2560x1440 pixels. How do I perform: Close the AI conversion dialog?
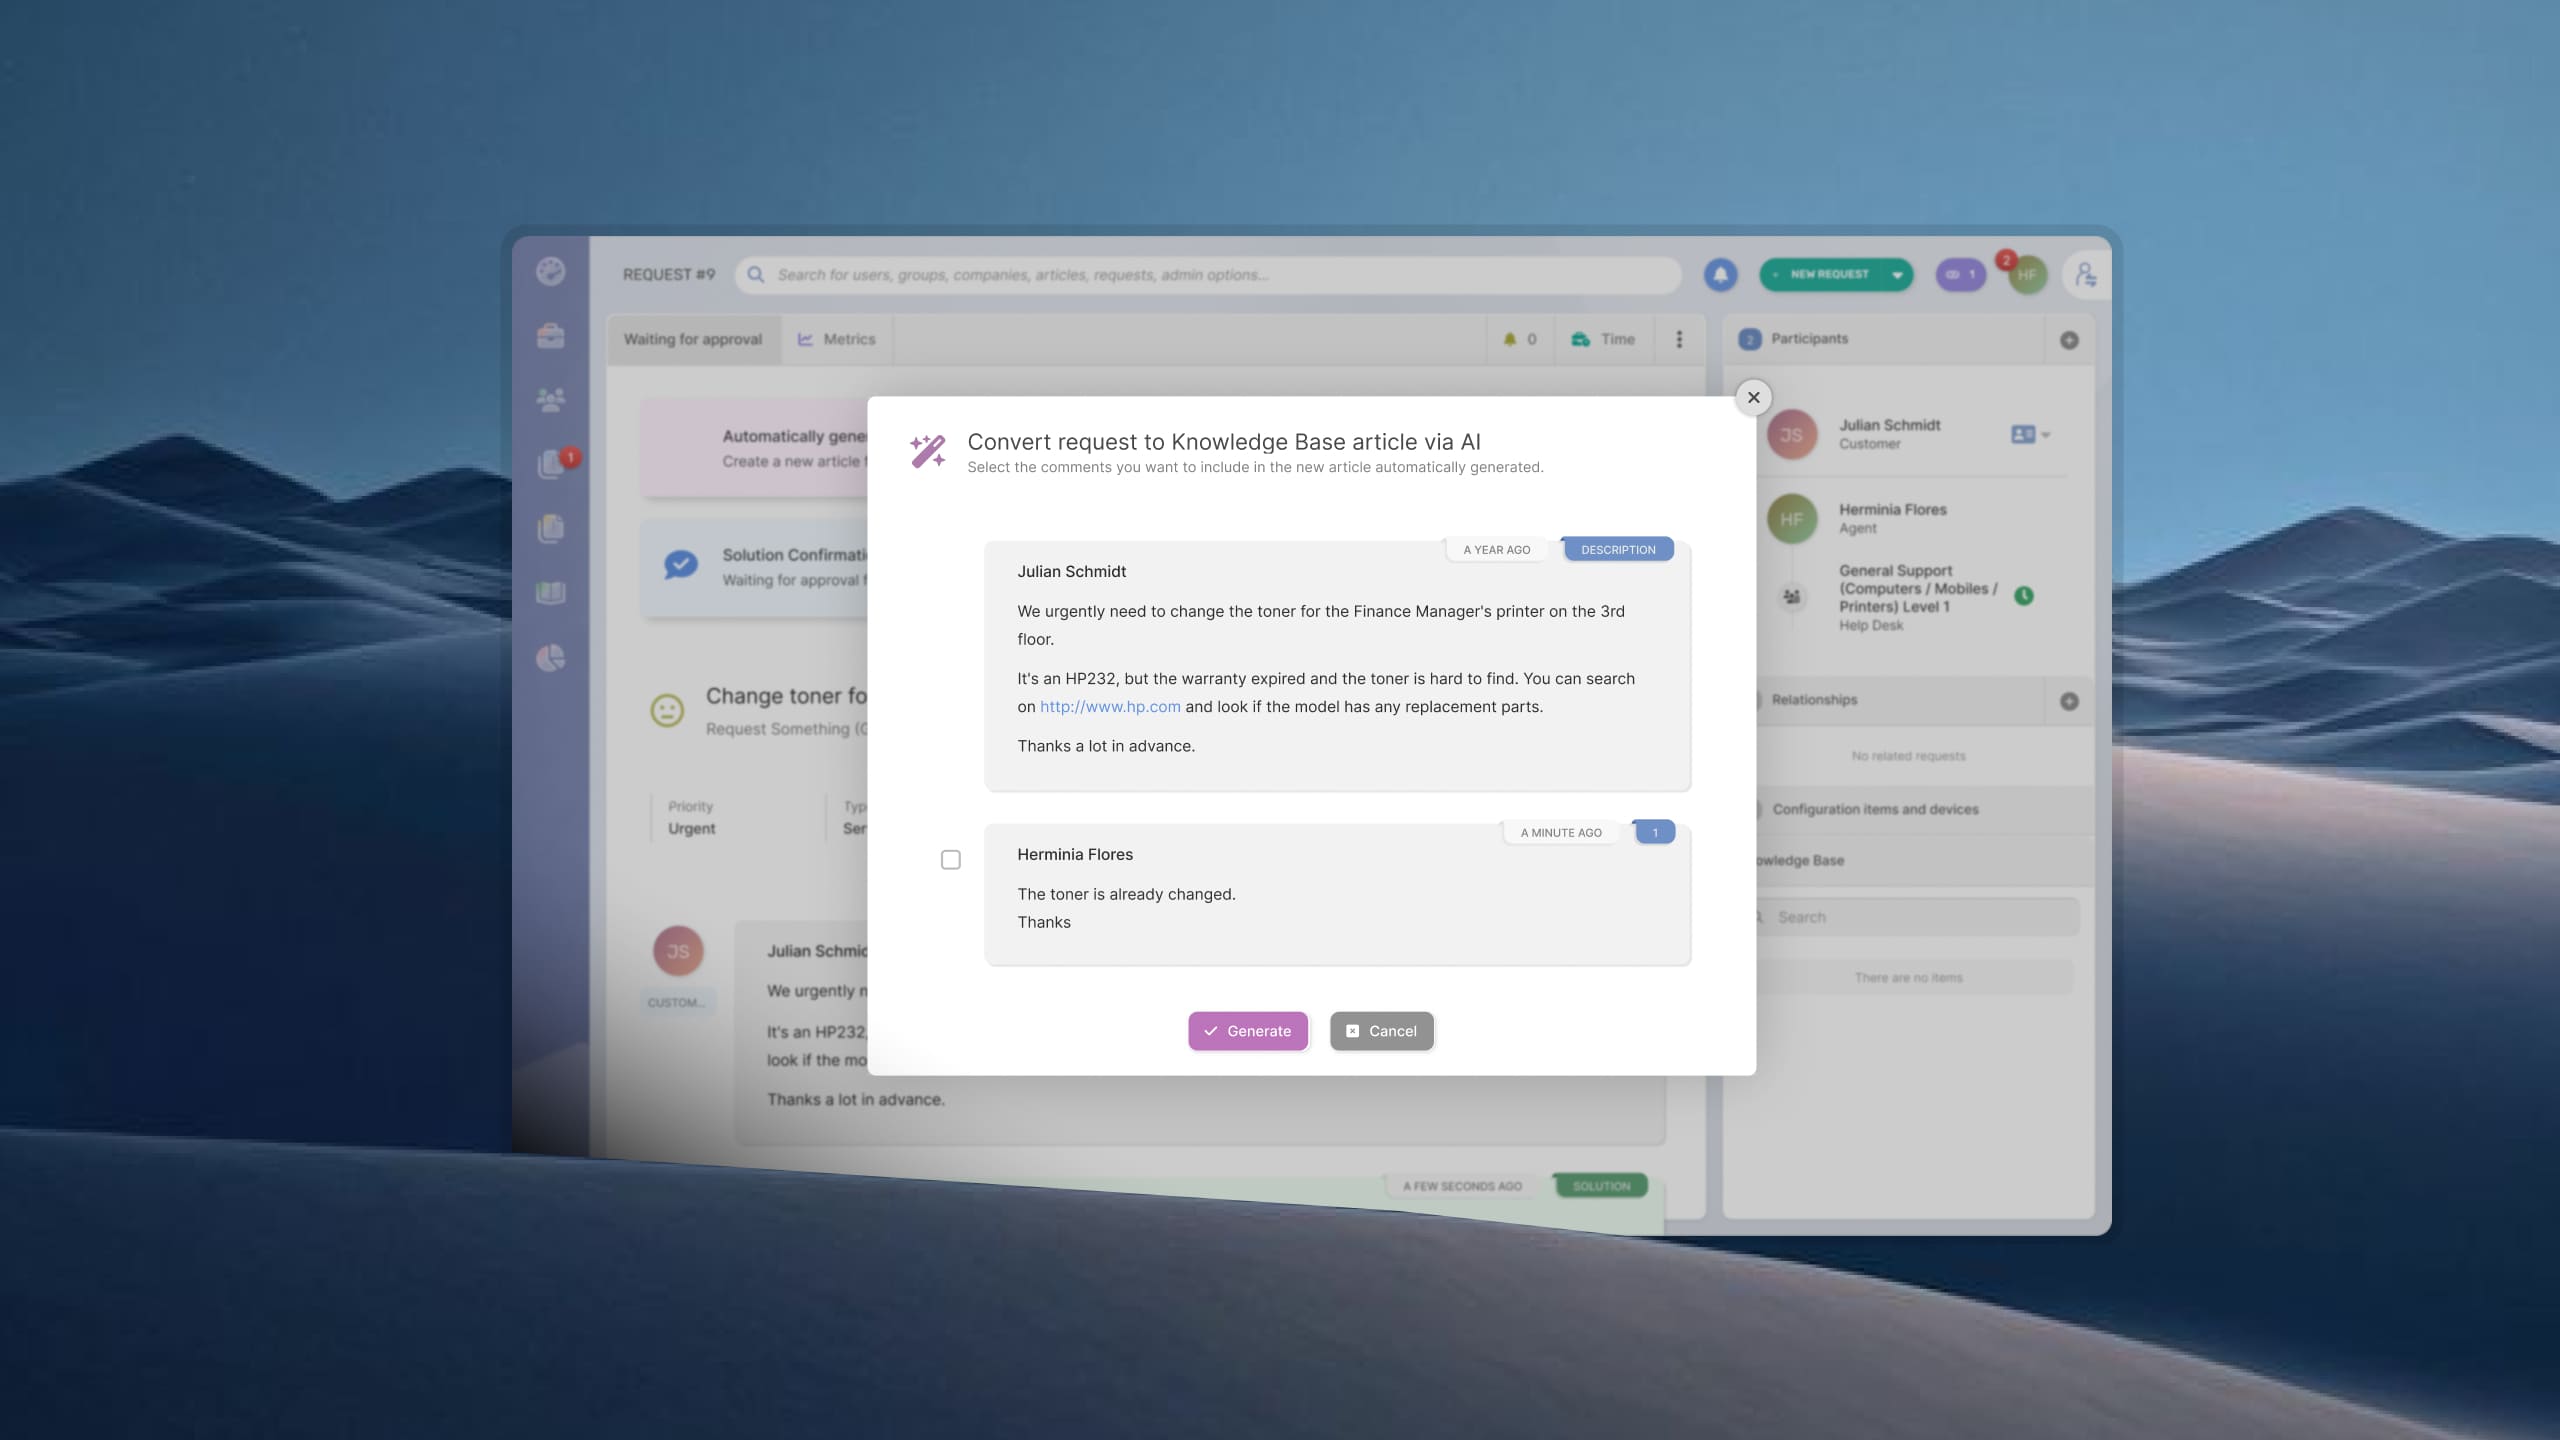click(1753, 397)
